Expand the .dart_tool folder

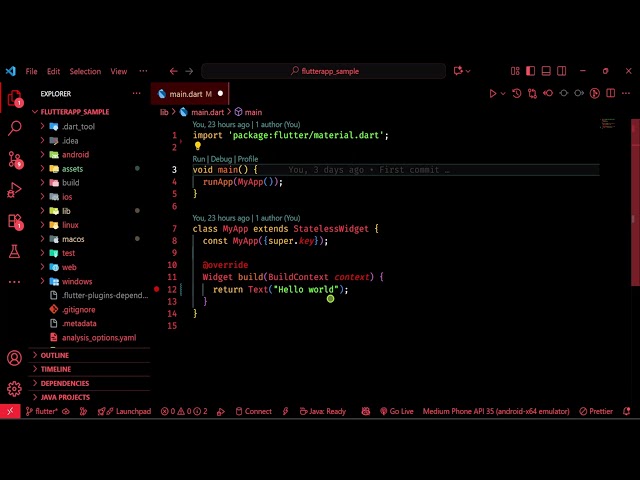91,127
